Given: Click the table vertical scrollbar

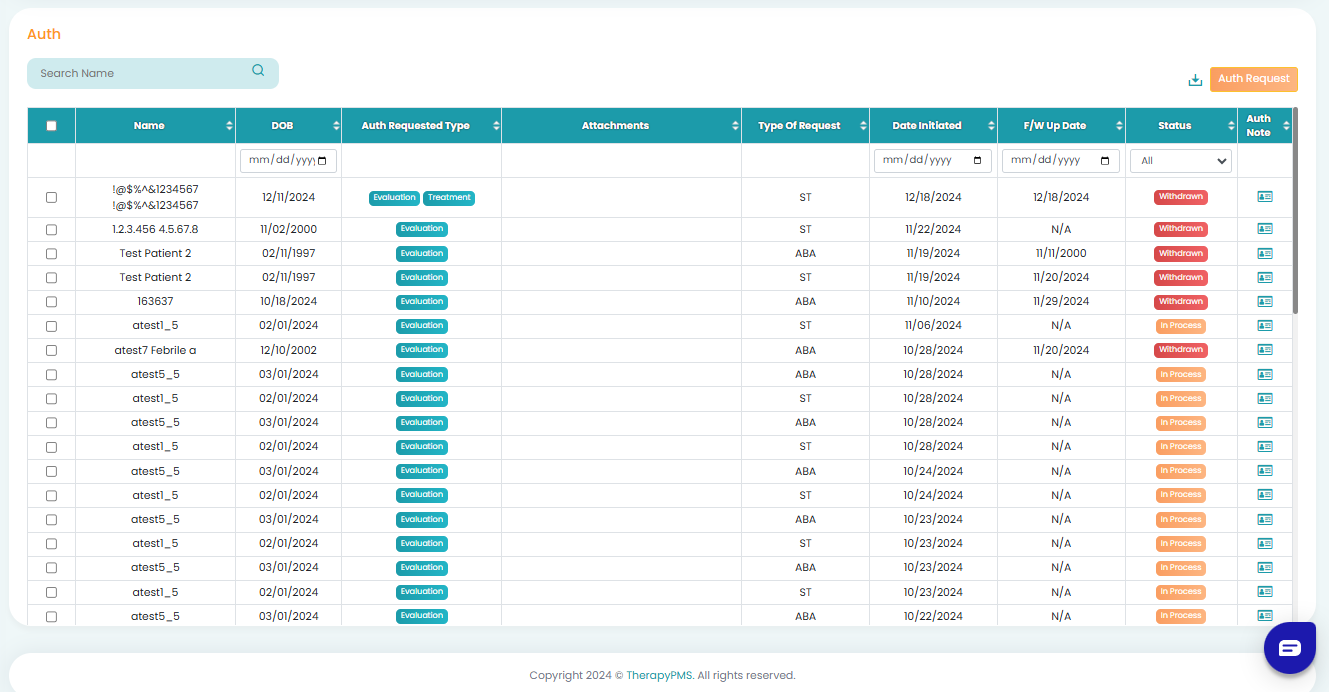Looking at the screenshot, I should [x=1295, y=210].
